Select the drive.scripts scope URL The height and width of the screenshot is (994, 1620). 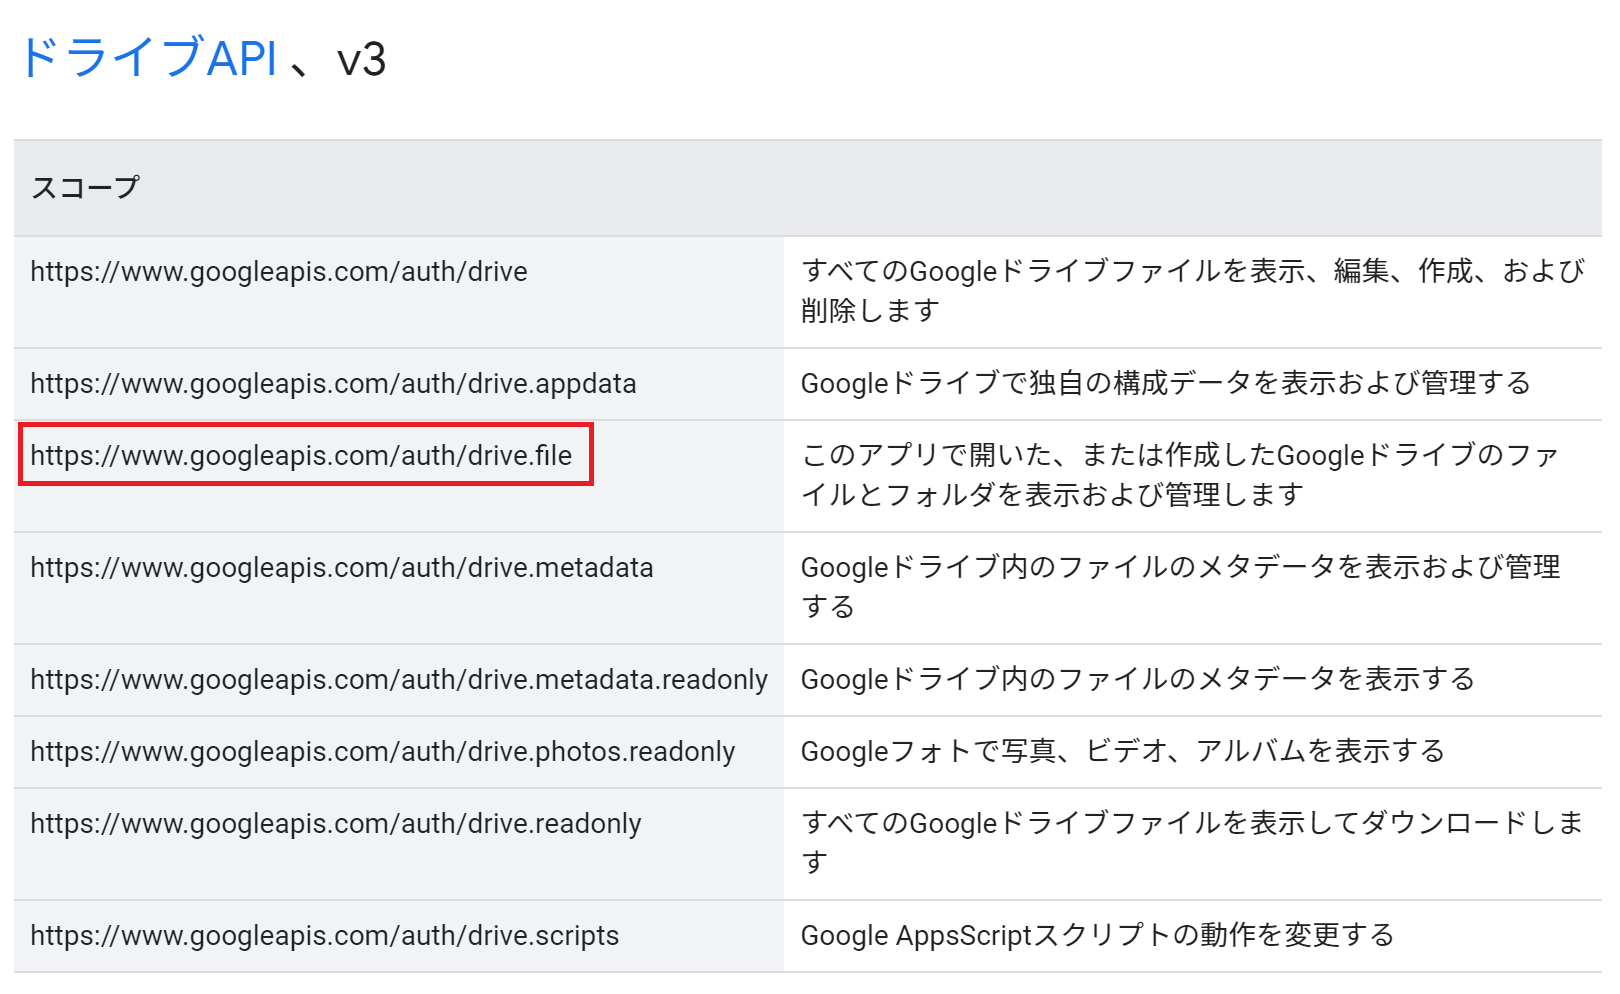coord(324,936)
